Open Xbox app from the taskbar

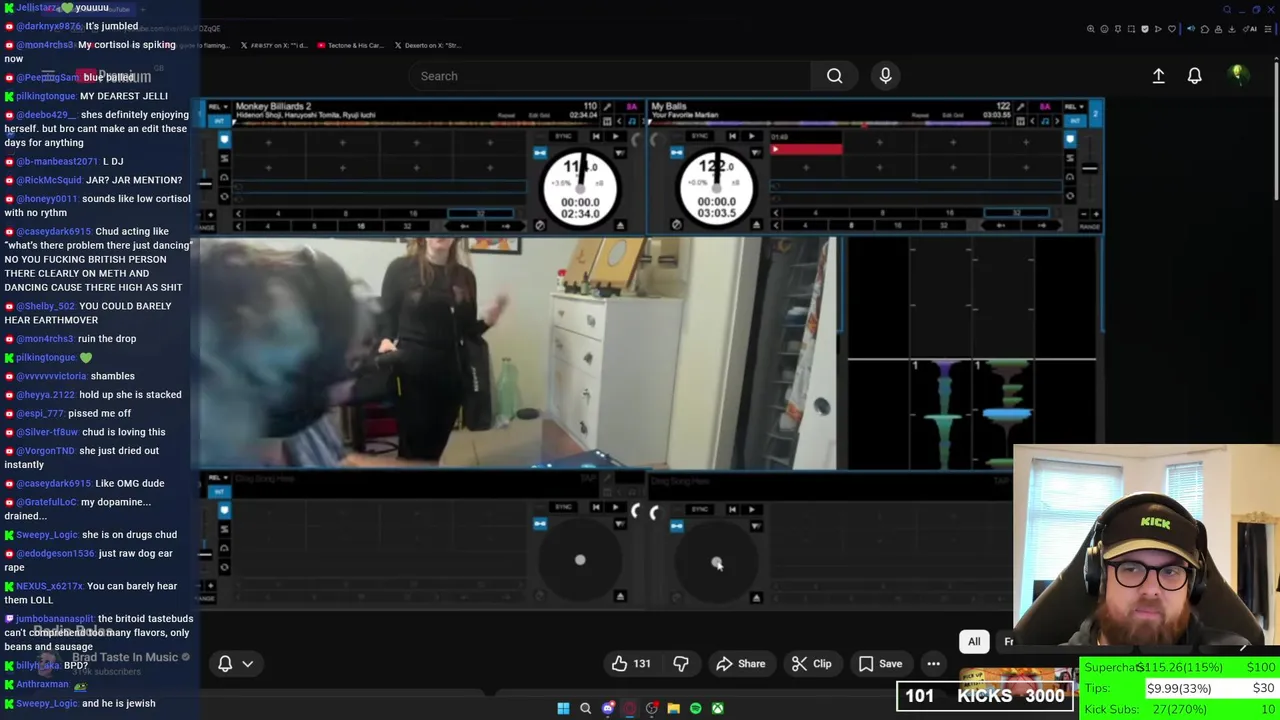pos(717,708)
